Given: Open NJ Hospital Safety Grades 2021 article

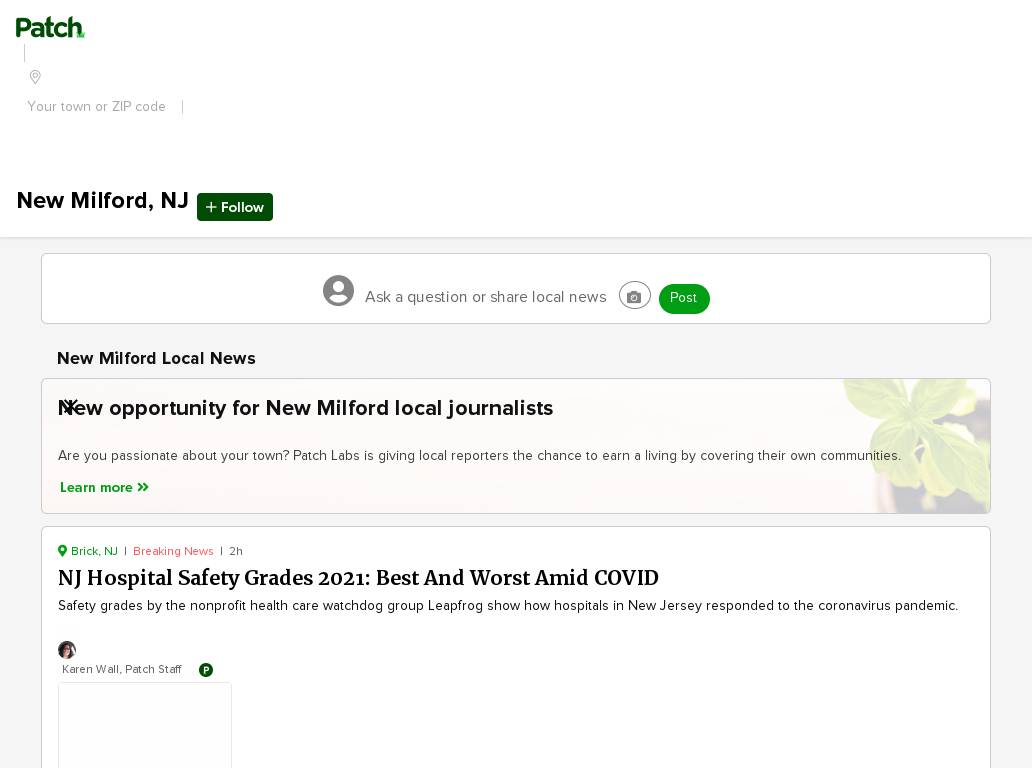Looking at the screenshot, I should [x=358, y=578].
